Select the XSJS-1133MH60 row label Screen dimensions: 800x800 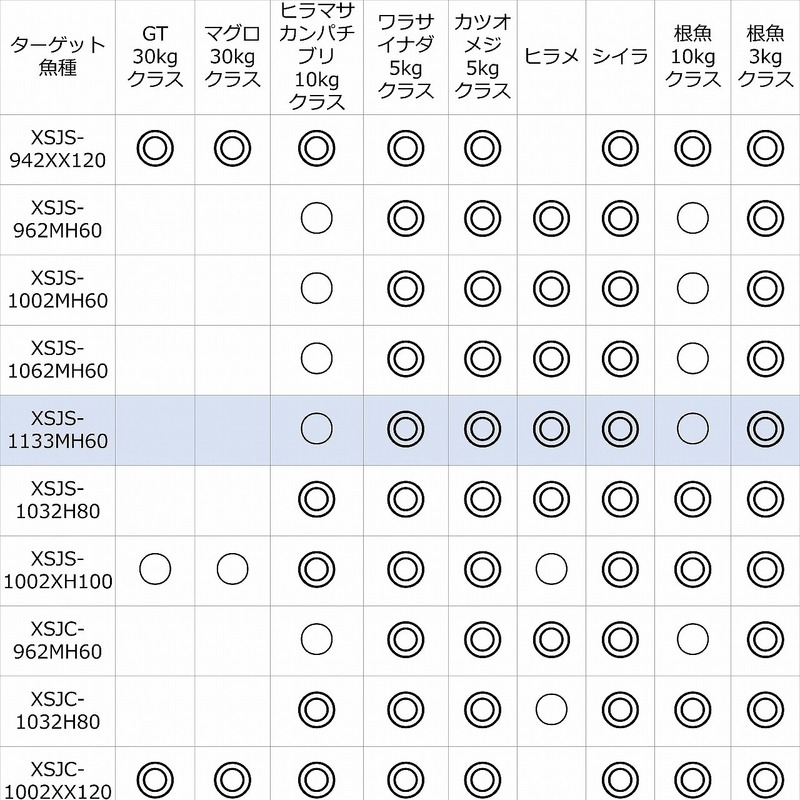pyautogui.click(x=57, y=428)
